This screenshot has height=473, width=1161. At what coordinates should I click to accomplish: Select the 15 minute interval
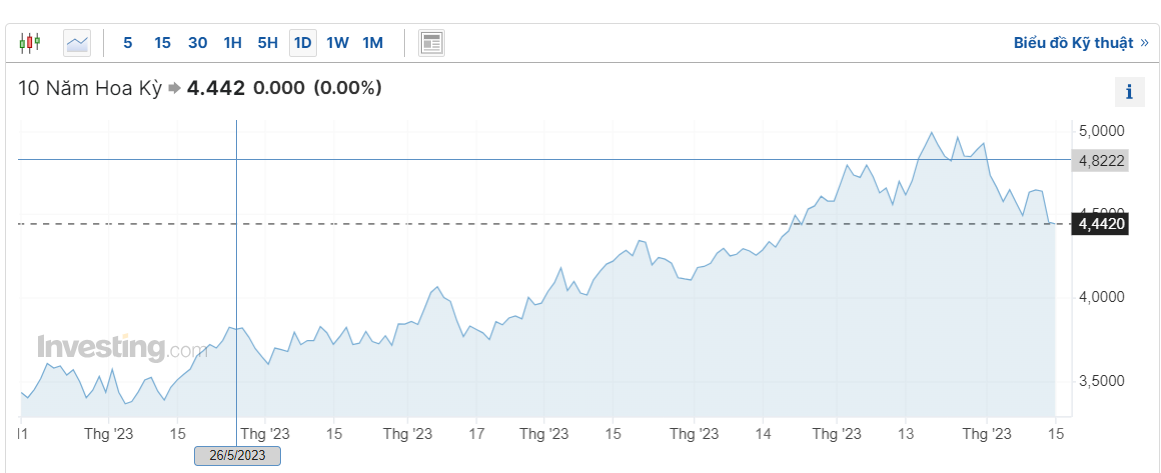[162, 43]
